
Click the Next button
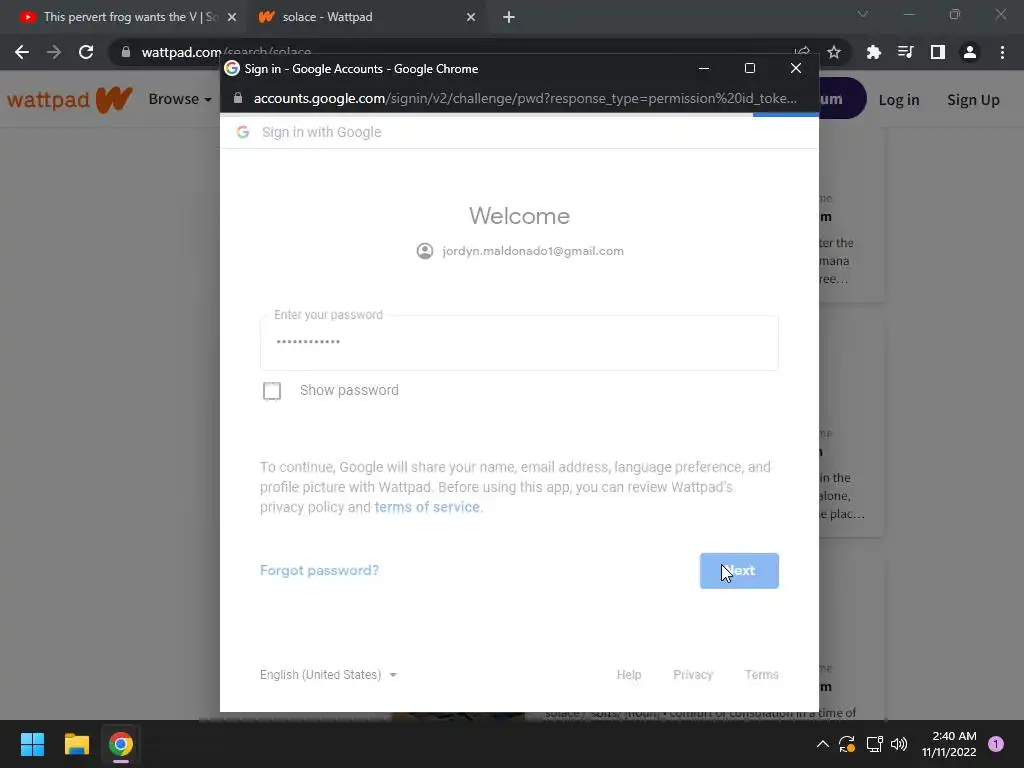[739, 571]
